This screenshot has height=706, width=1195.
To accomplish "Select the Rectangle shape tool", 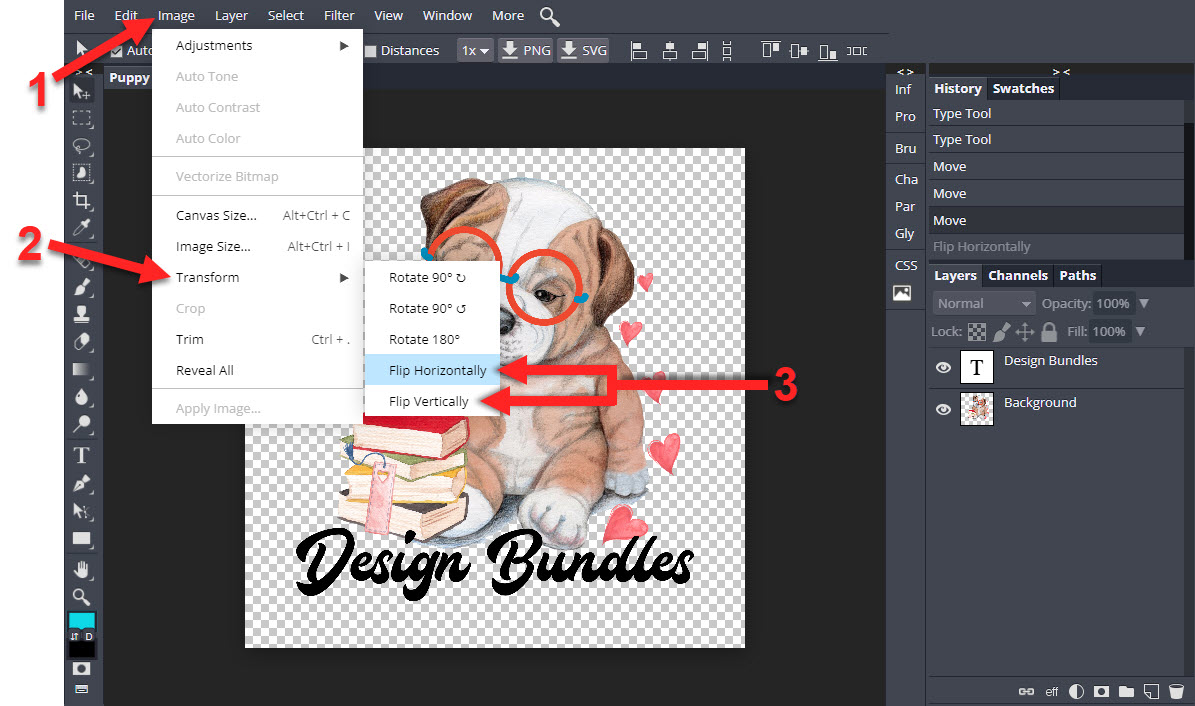I will [x=81, y=539].
